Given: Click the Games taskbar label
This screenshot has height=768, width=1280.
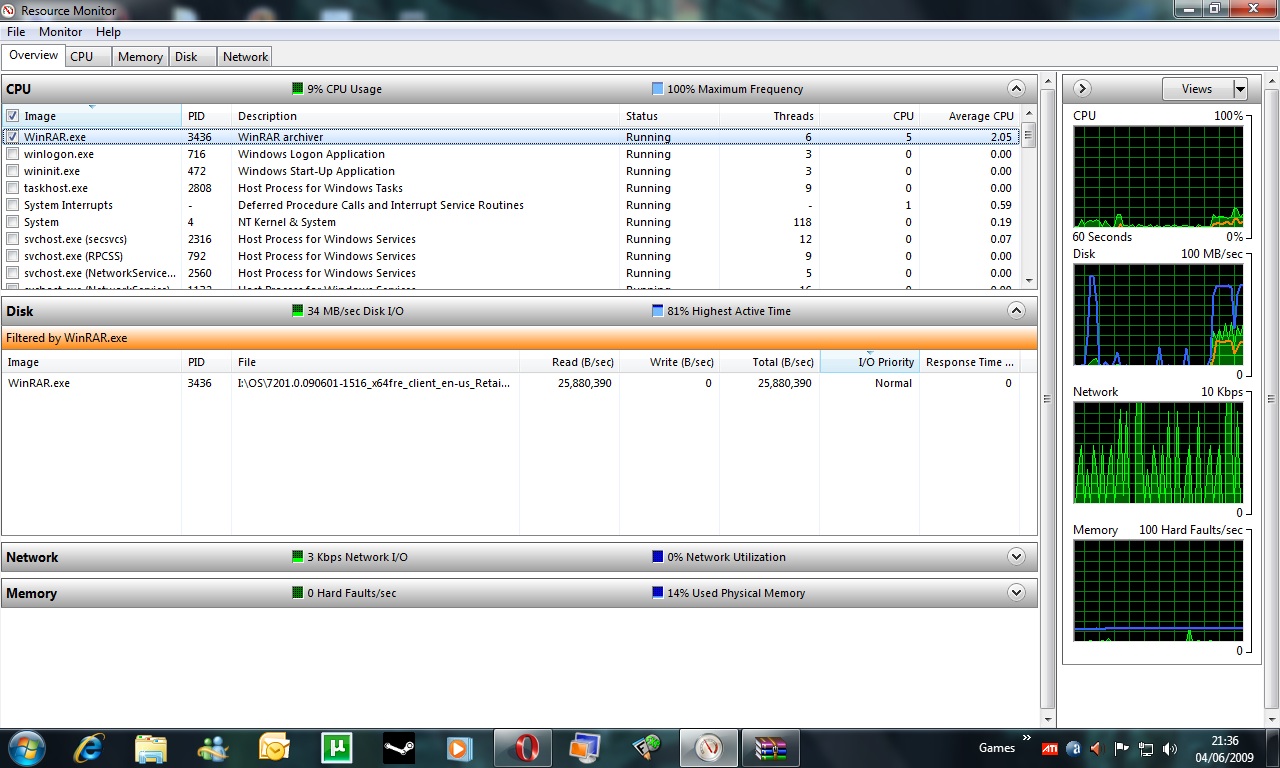Looking at the screenshot, I should pyautogui.click(x=996, y=747).
